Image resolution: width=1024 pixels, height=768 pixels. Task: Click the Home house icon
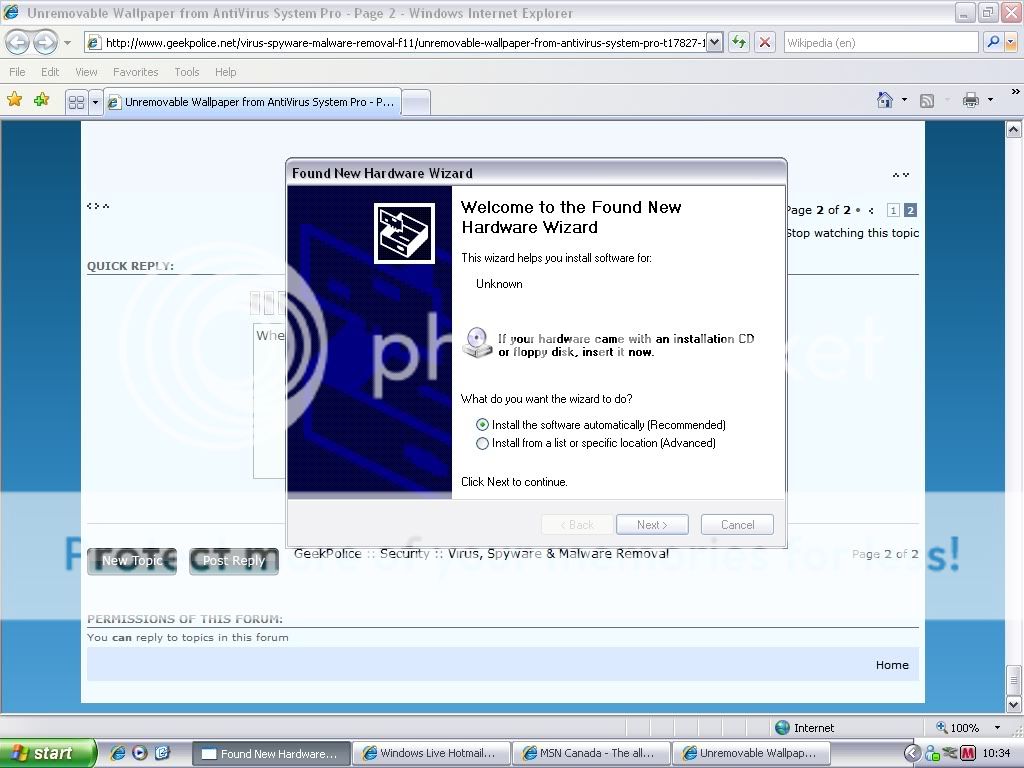click(x=884, y=100)
